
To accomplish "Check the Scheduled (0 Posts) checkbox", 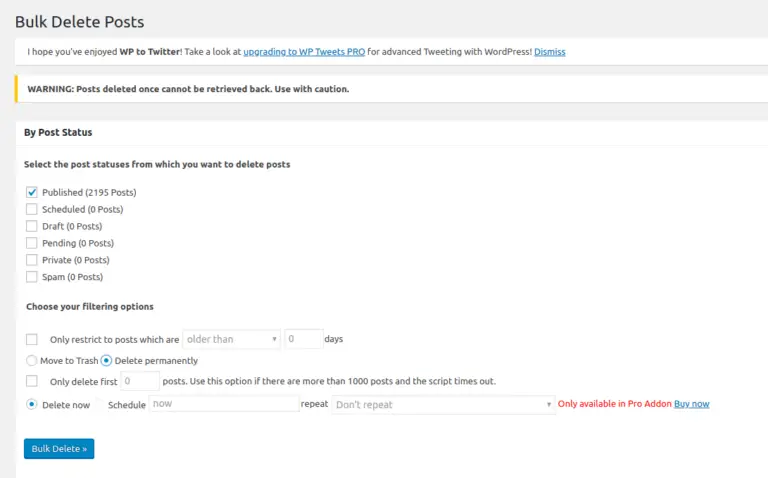I will (32, 209).
